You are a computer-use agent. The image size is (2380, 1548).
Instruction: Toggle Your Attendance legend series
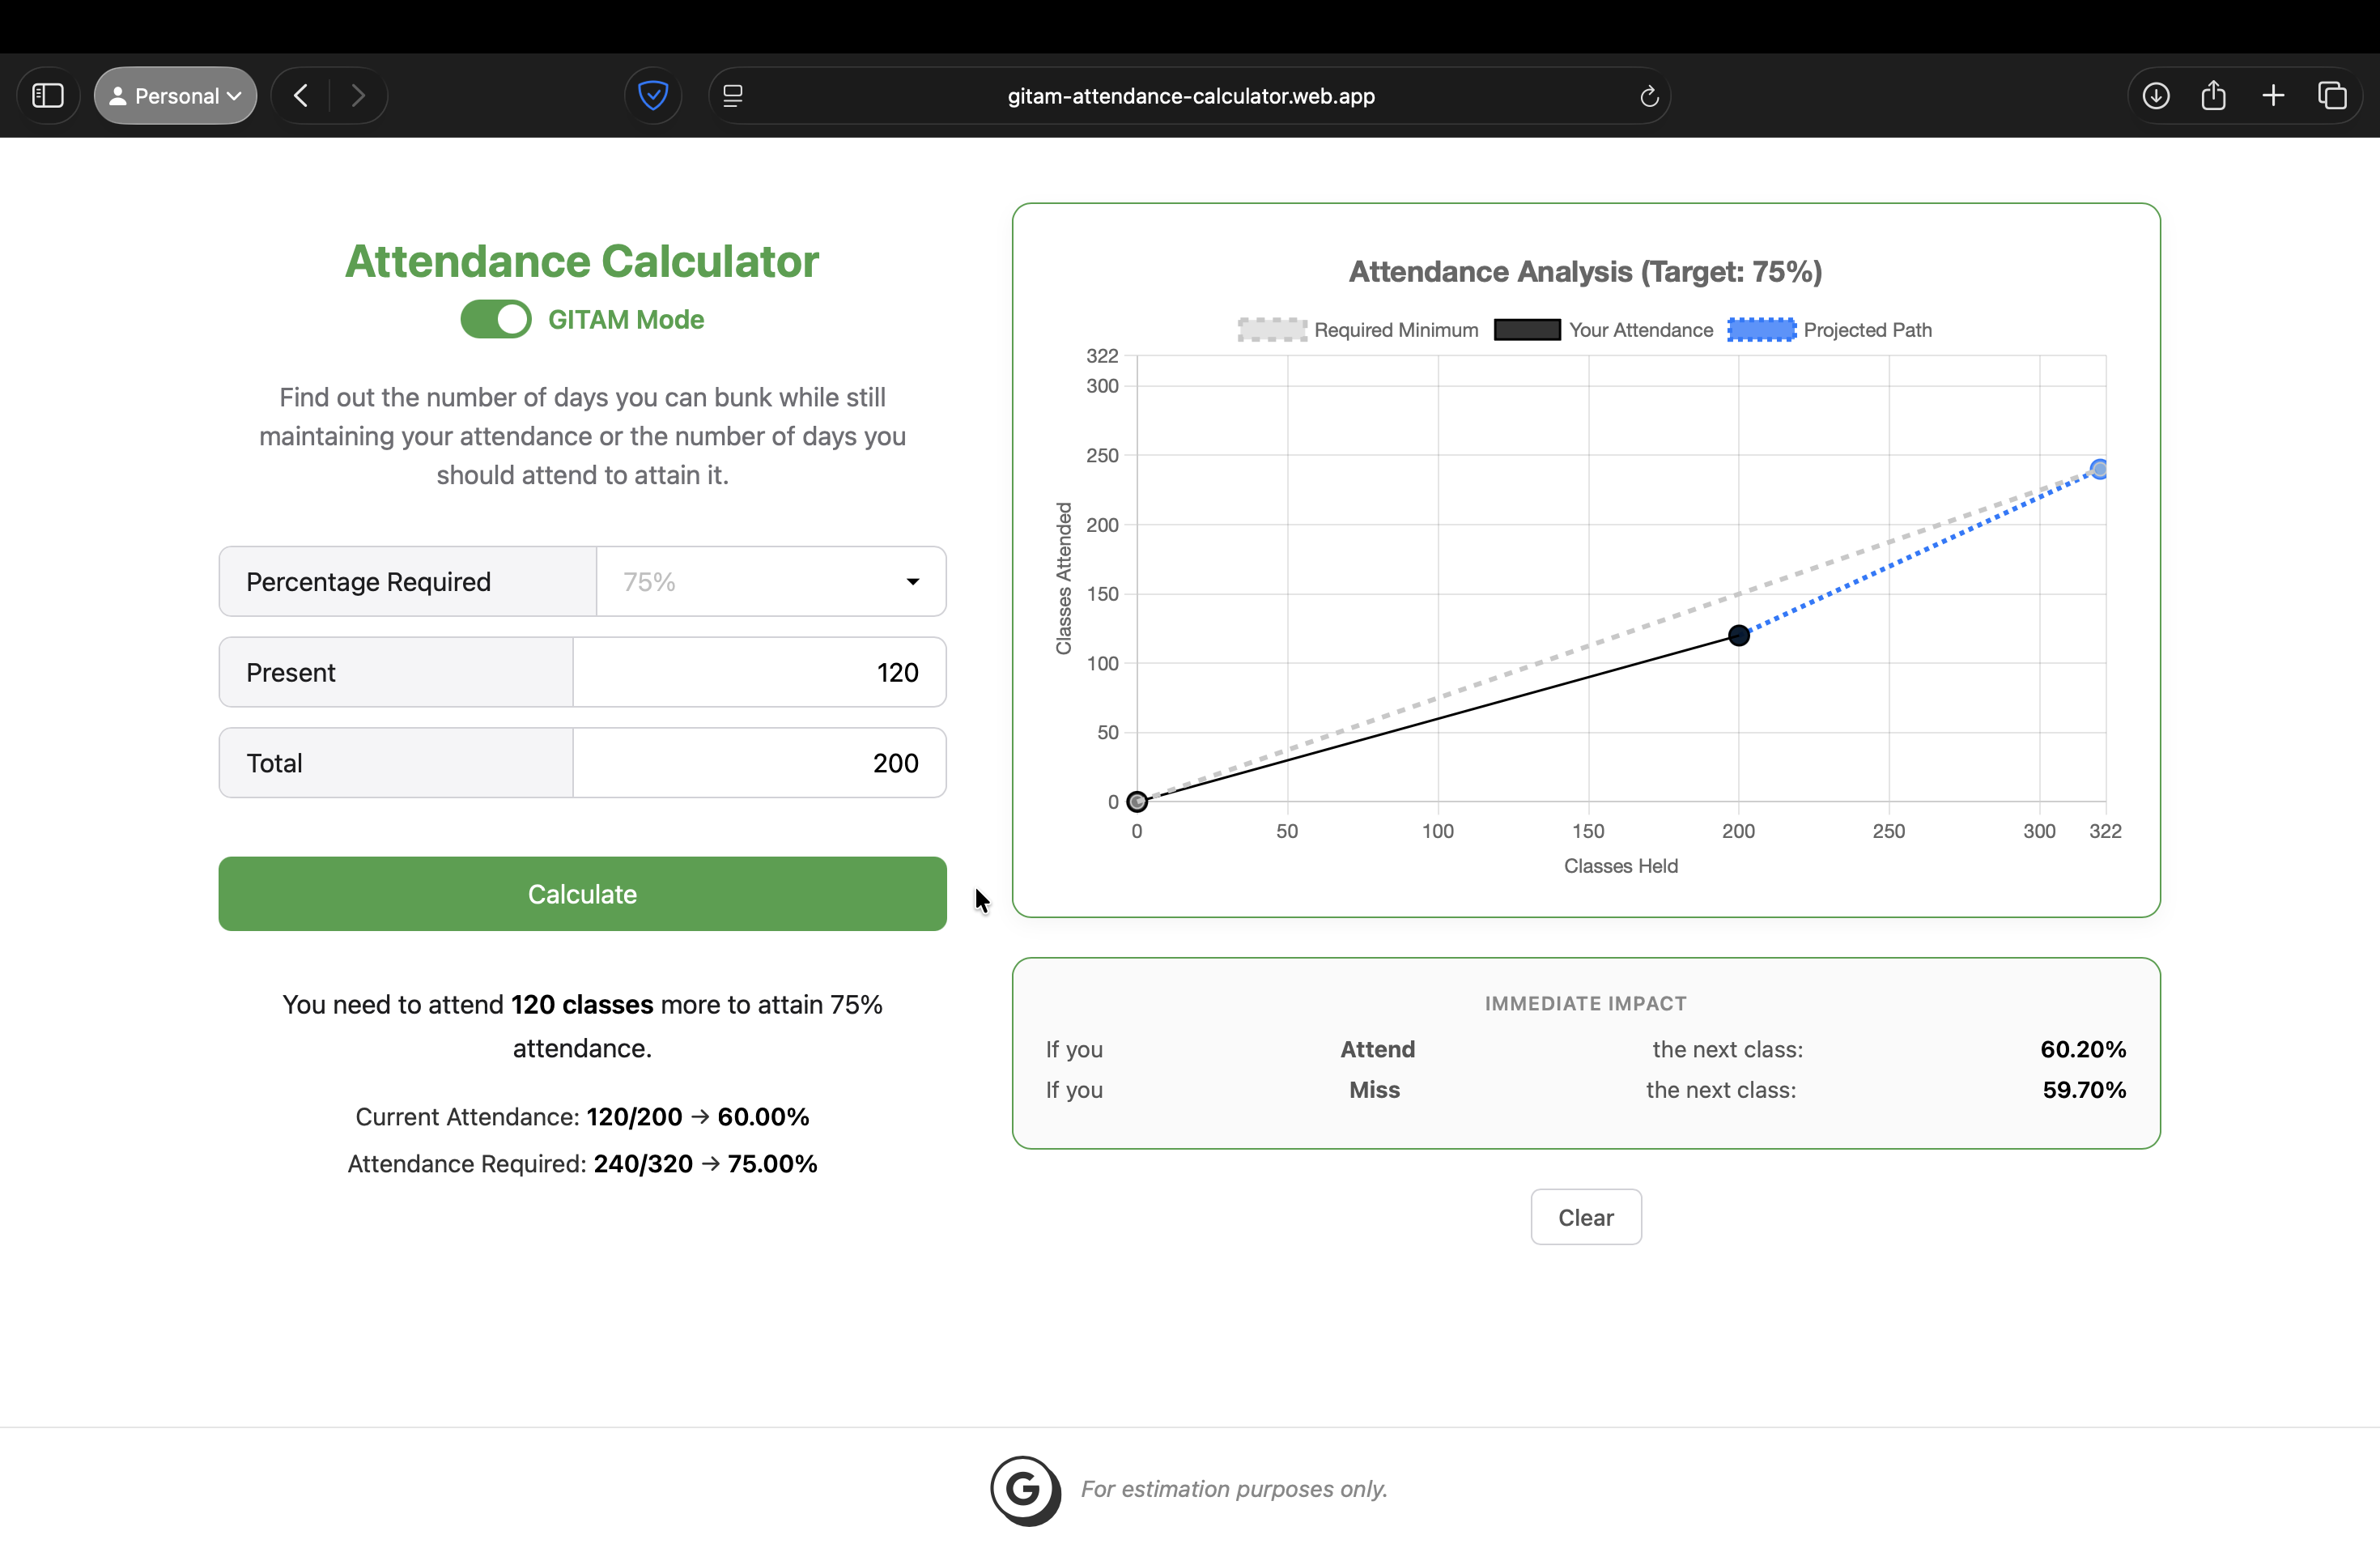click(1603, 330)
